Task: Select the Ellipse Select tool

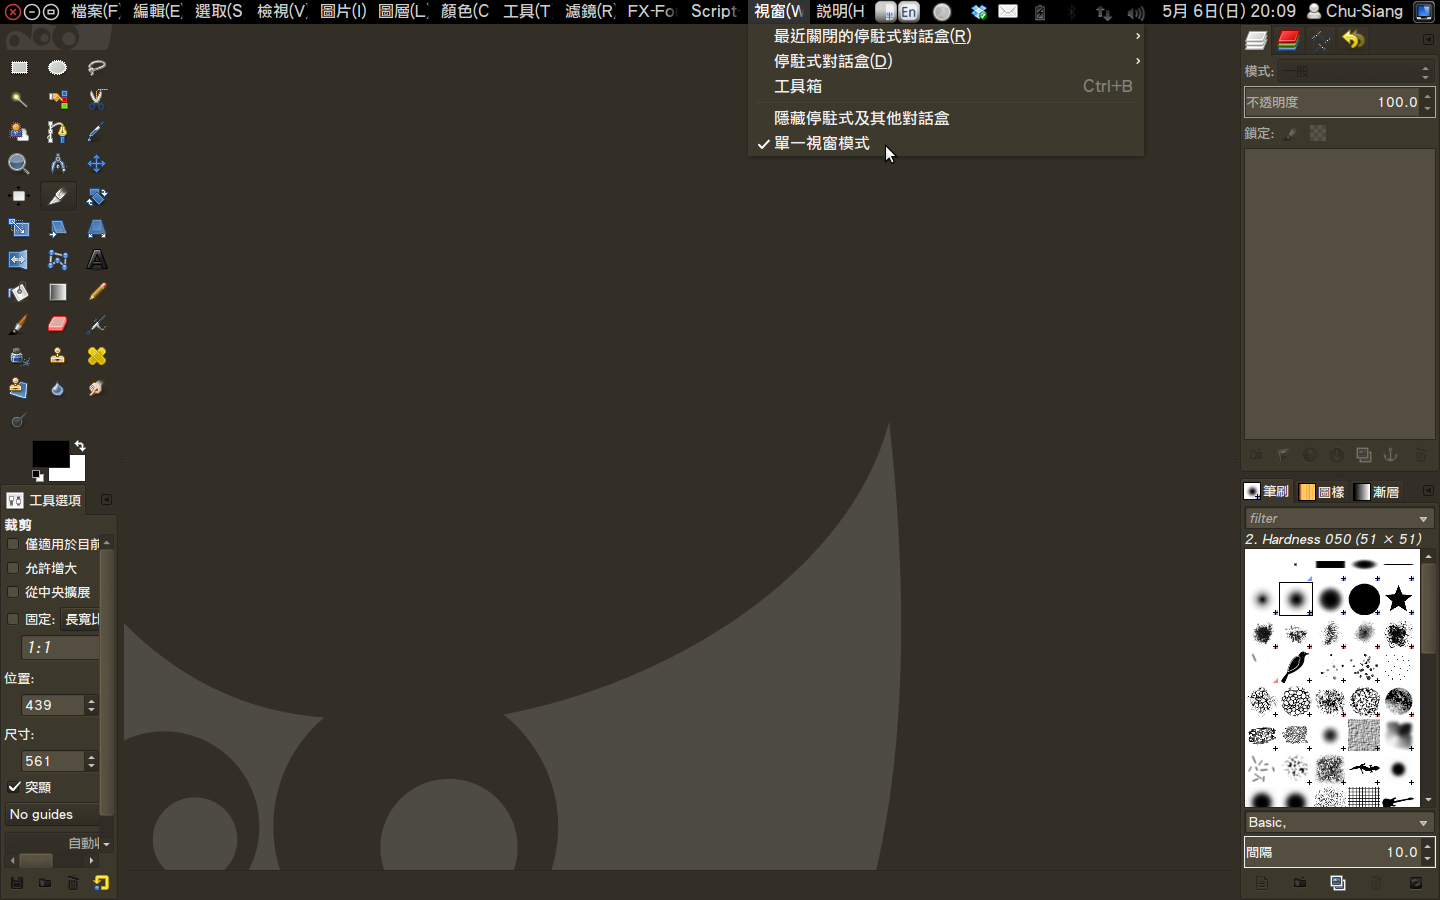Action: (x=58, y=68)
